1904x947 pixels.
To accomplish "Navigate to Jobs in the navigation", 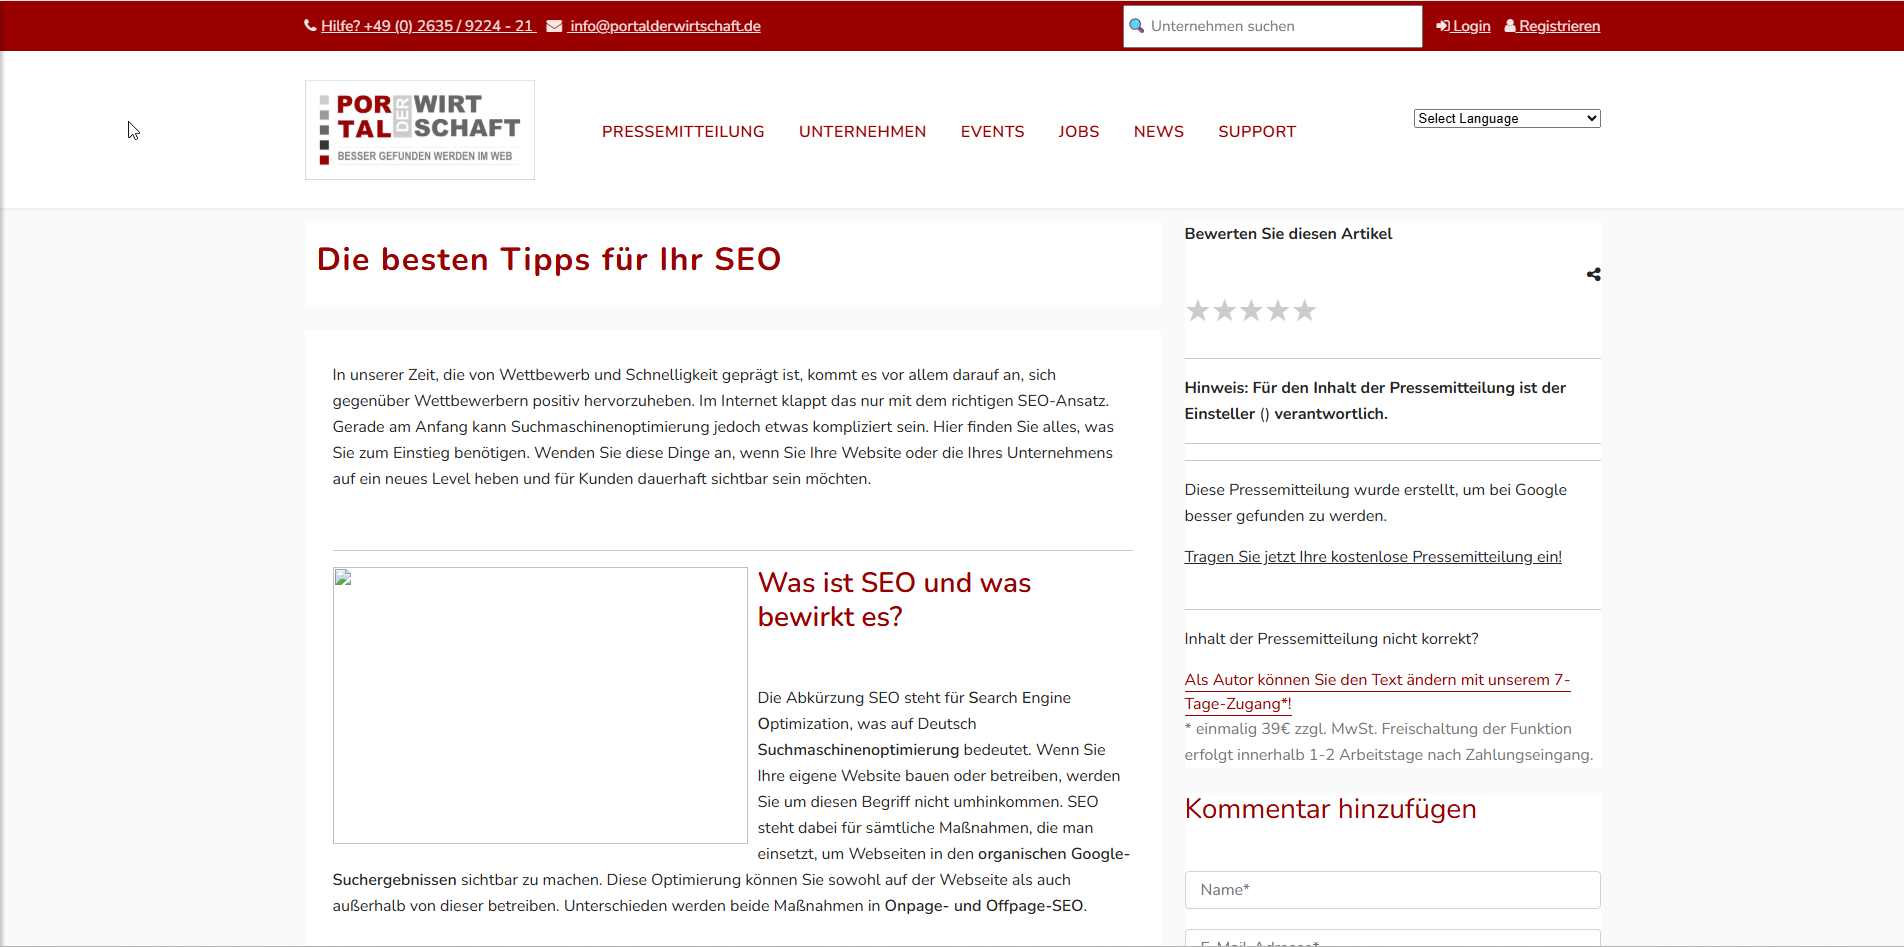I will 1078,132.
